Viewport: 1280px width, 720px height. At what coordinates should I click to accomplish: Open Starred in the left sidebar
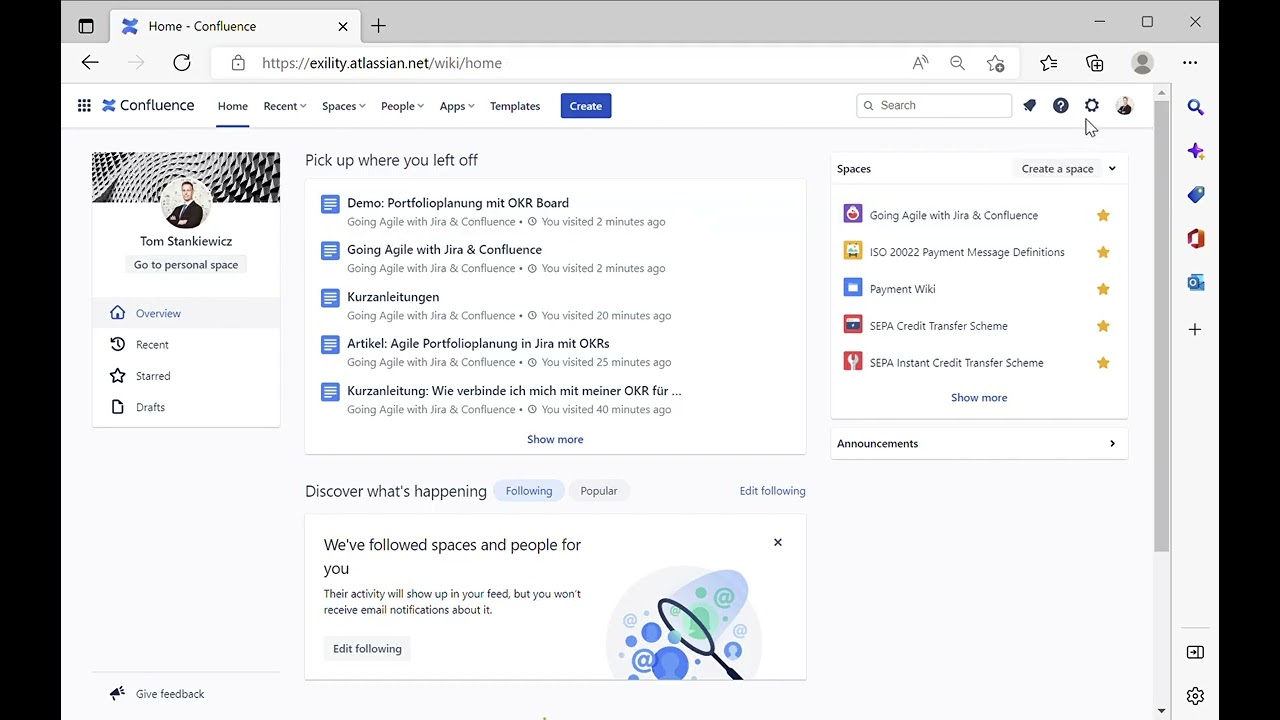click(186, 376)
